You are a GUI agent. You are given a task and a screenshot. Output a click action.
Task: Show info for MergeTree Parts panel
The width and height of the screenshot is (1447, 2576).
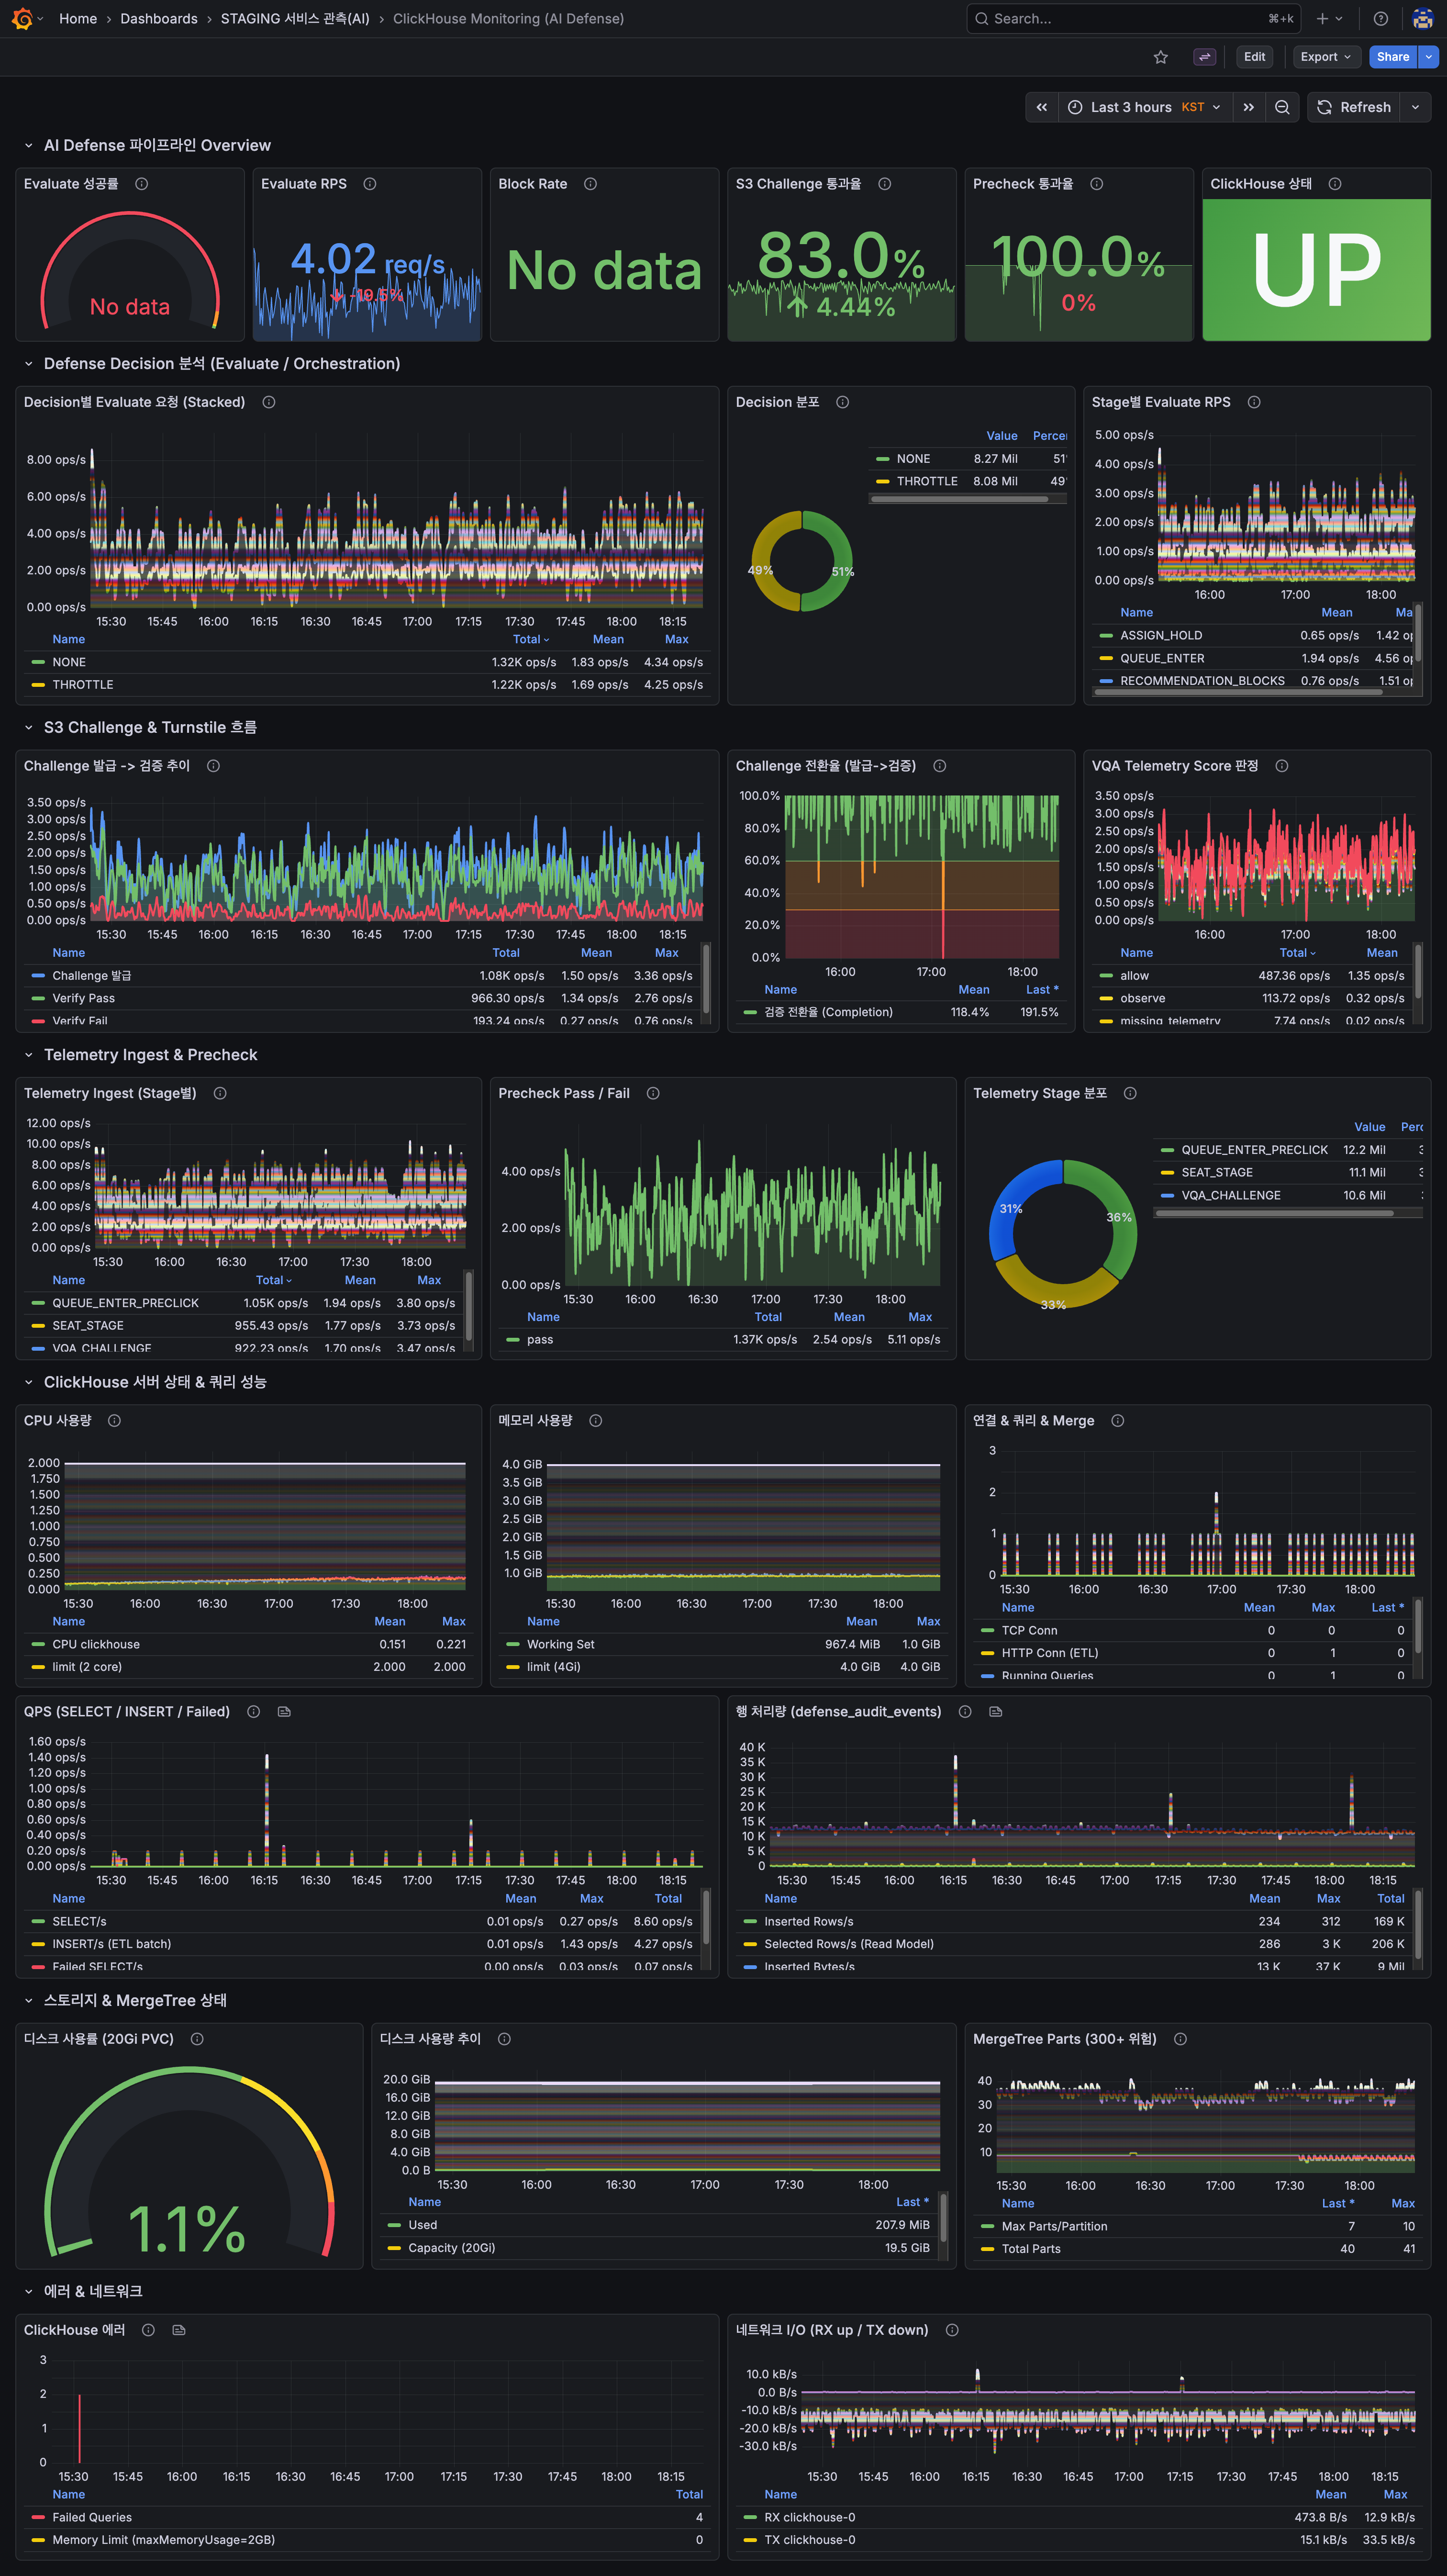[1181, 2039]
